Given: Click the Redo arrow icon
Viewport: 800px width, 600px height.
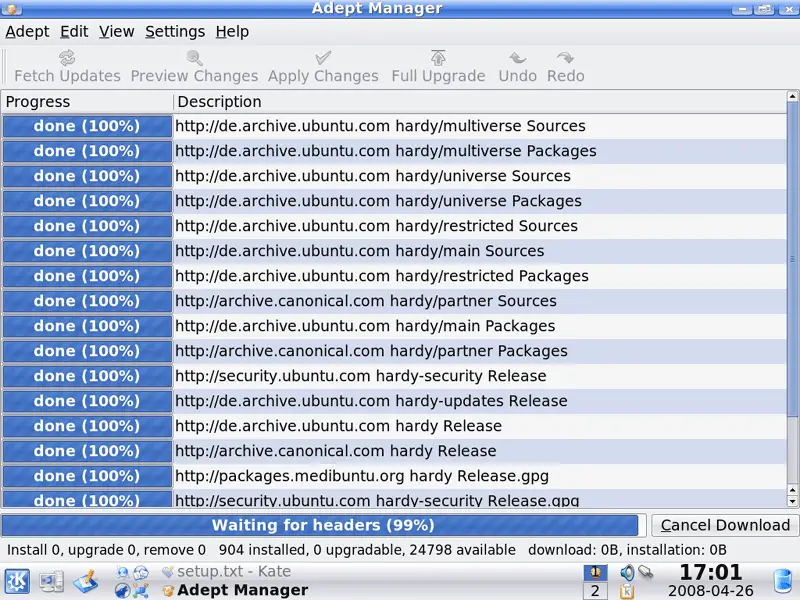Looking at the screenshot, I should [x=565, y=58].
